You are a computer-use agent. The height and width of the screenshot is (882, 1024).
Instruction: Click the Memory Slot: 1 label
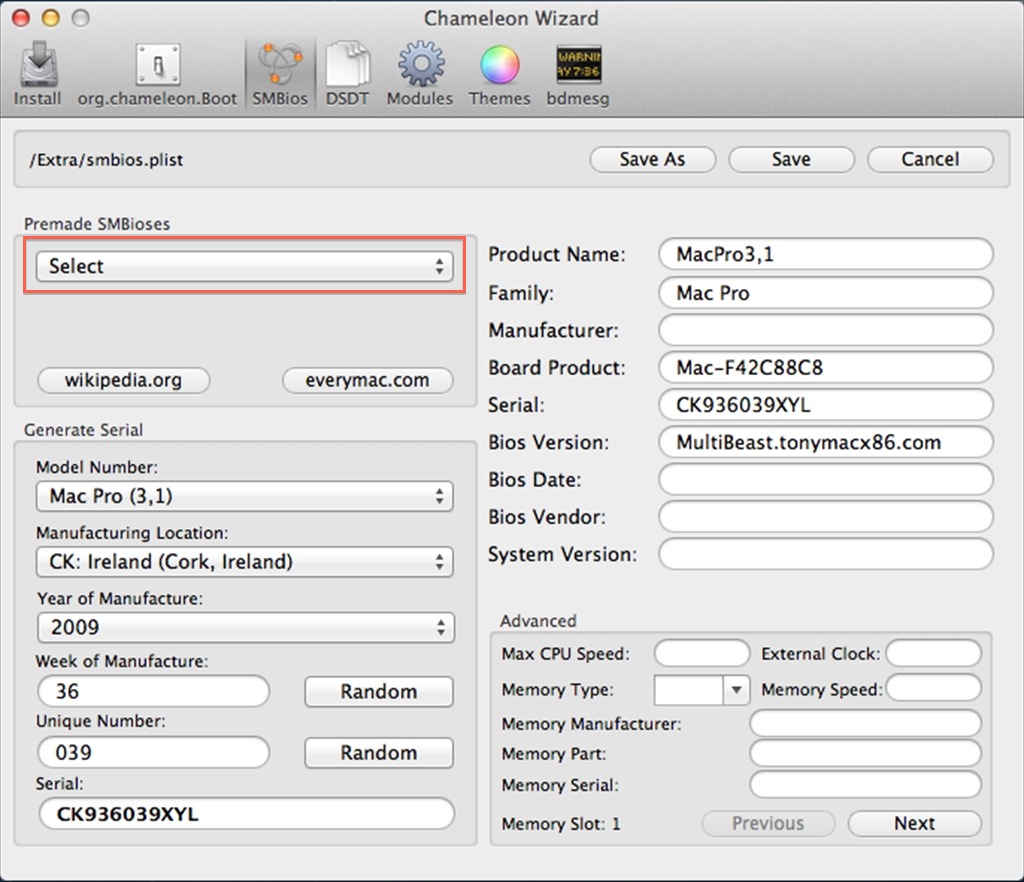click(x=561, y=824)
